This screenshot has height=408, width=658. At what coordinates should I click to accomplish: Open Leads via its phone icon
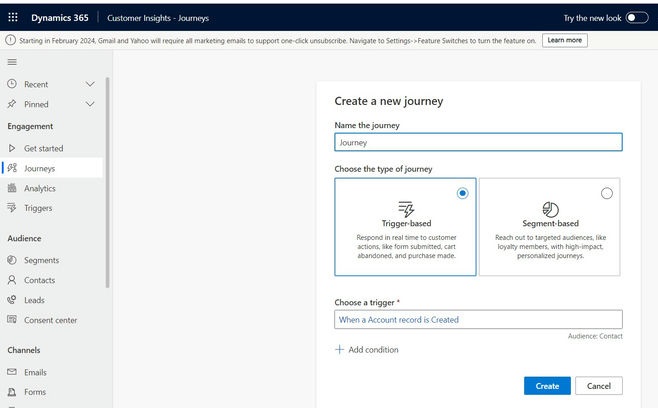(12, 300)
